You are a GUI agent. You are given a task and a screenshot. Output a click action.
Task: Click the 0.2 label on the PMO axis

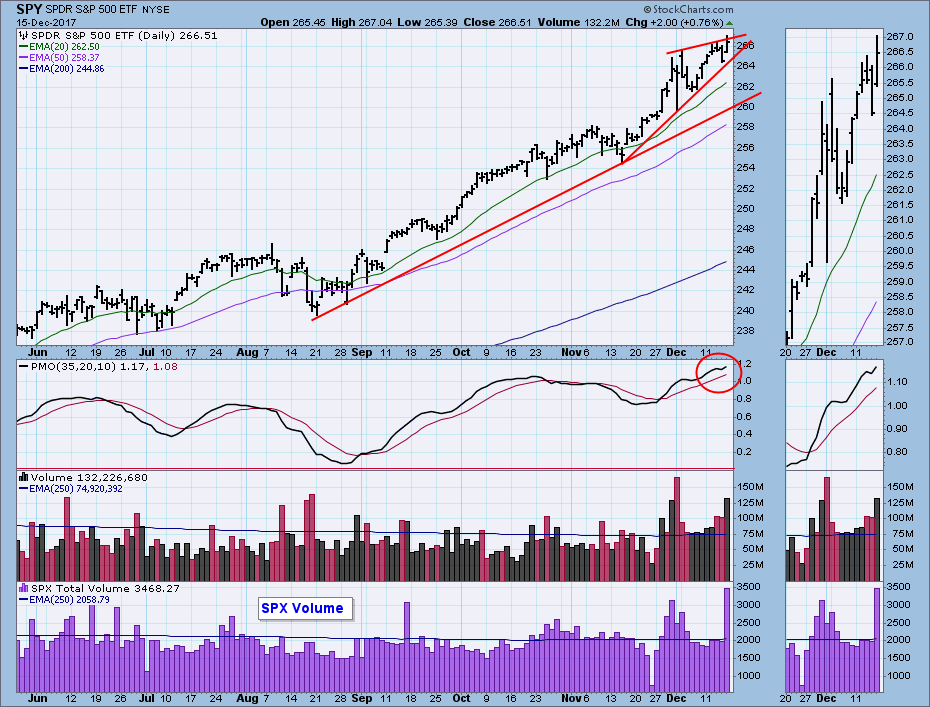click(744, 452)
